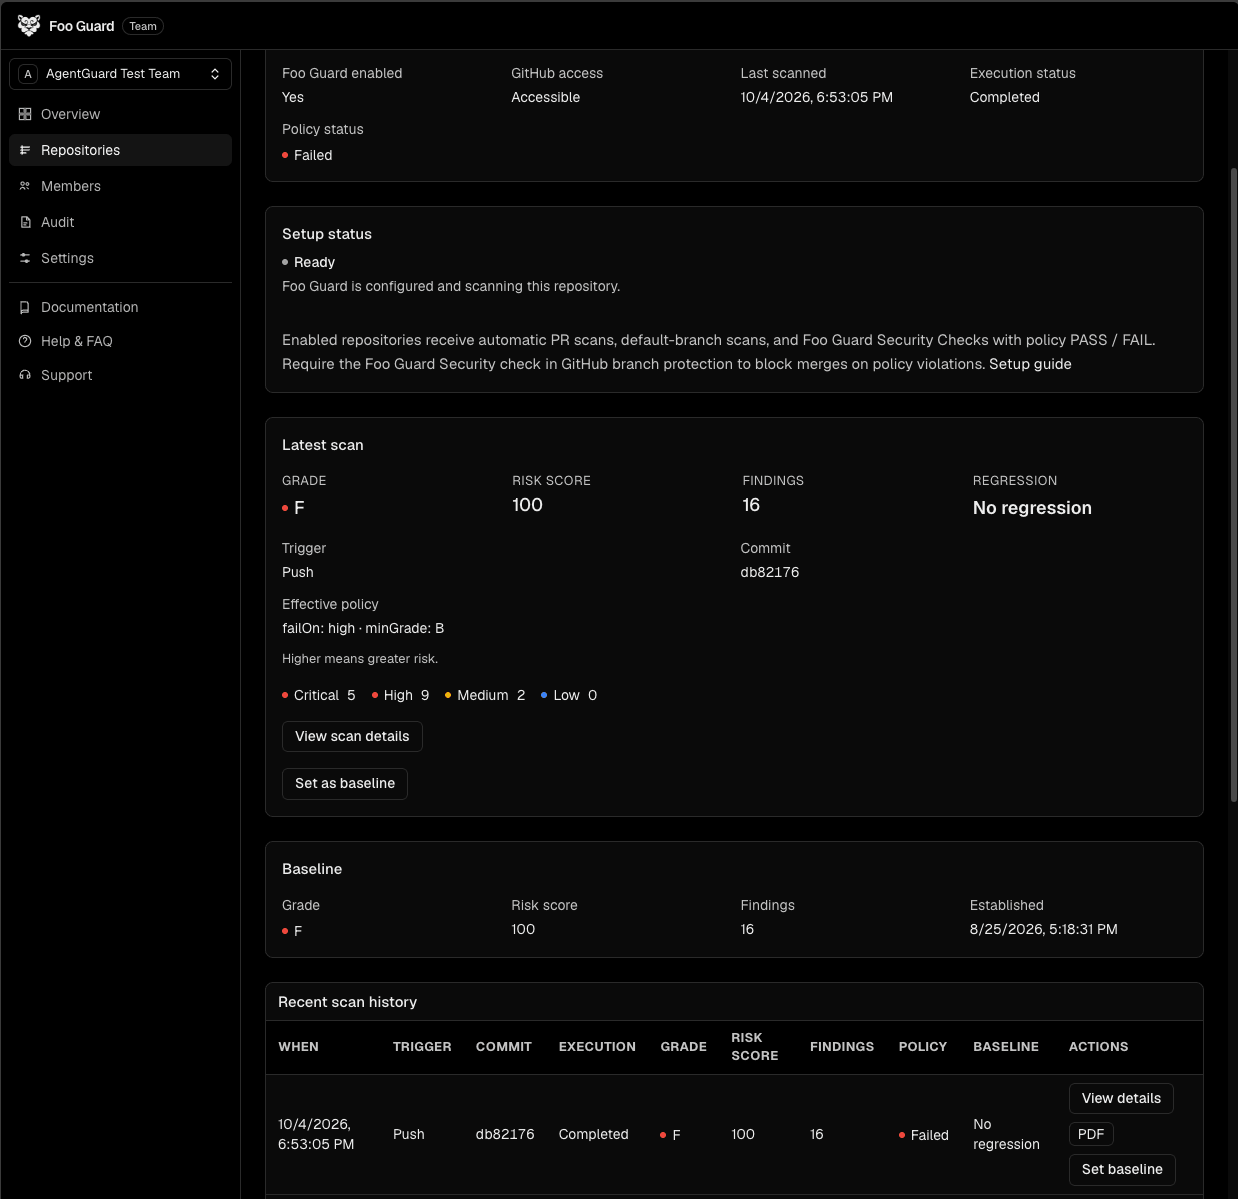Click the Foo Guard tiger logo icon
Viewport: 1238px width, 1199px height.
(29, 26)
